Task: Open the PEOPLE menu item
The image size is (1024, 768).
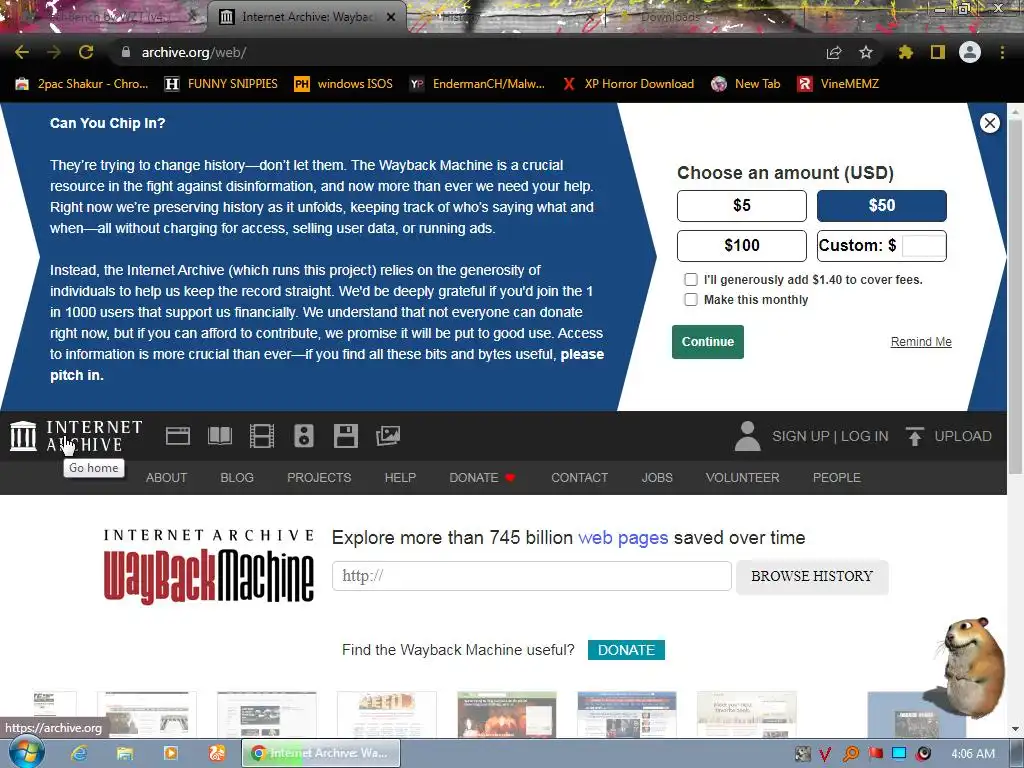Action: coord(837,477)
